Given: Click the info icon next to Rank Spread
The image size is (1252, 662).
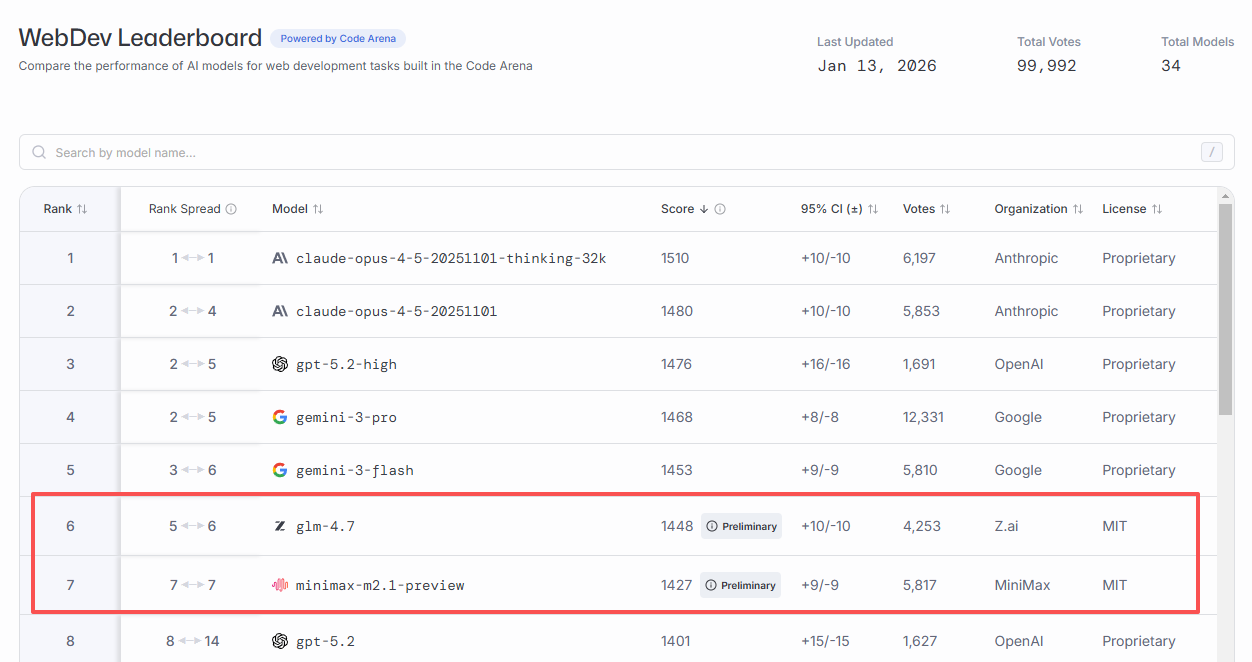Looking at the screenshot, I should pyautogui.click(x=231, y=209).
